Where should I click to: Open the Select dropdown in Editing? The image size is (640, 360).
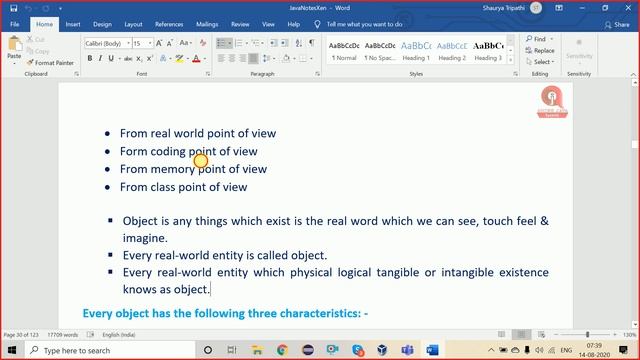pos(540,62)
